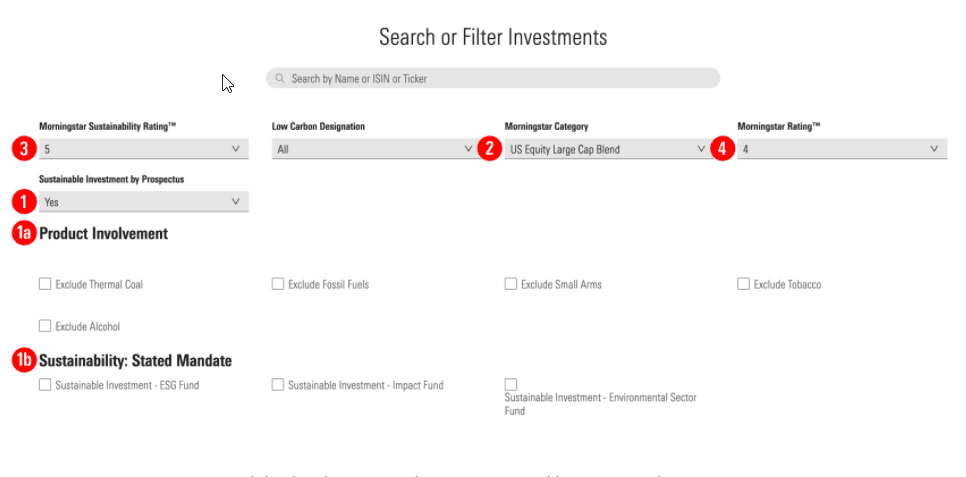Click the red step 2 marker
This screenshot has height=477, width=966.
(488, 149)
